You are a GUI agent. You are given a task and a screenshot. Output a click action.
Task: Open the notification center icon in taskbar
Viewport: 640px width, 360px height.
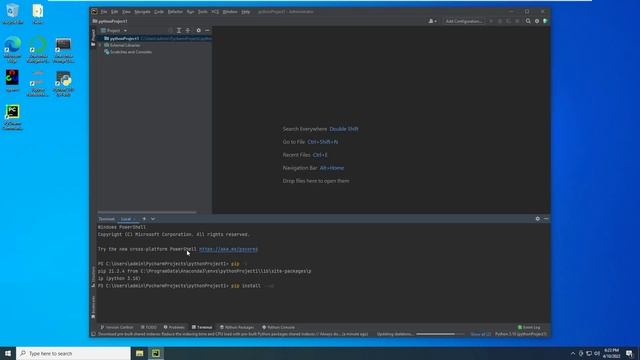[629, 353]
